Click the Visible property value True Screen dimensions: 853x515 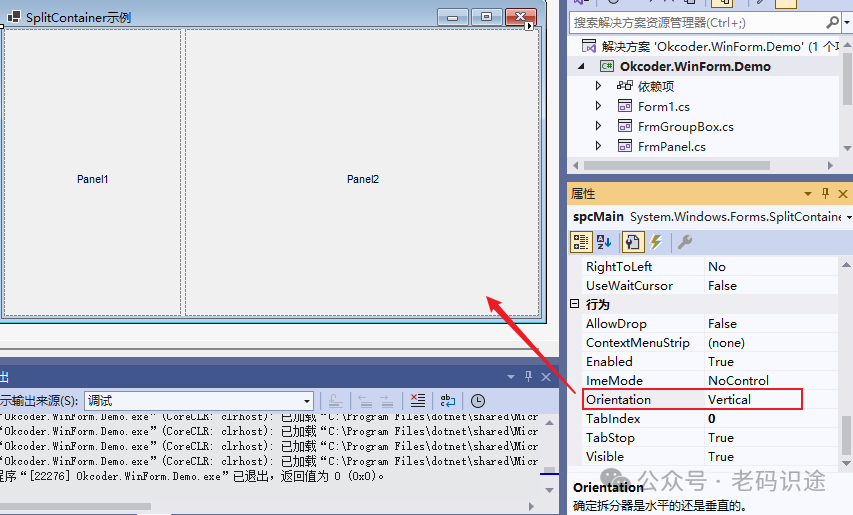point(721,457)
